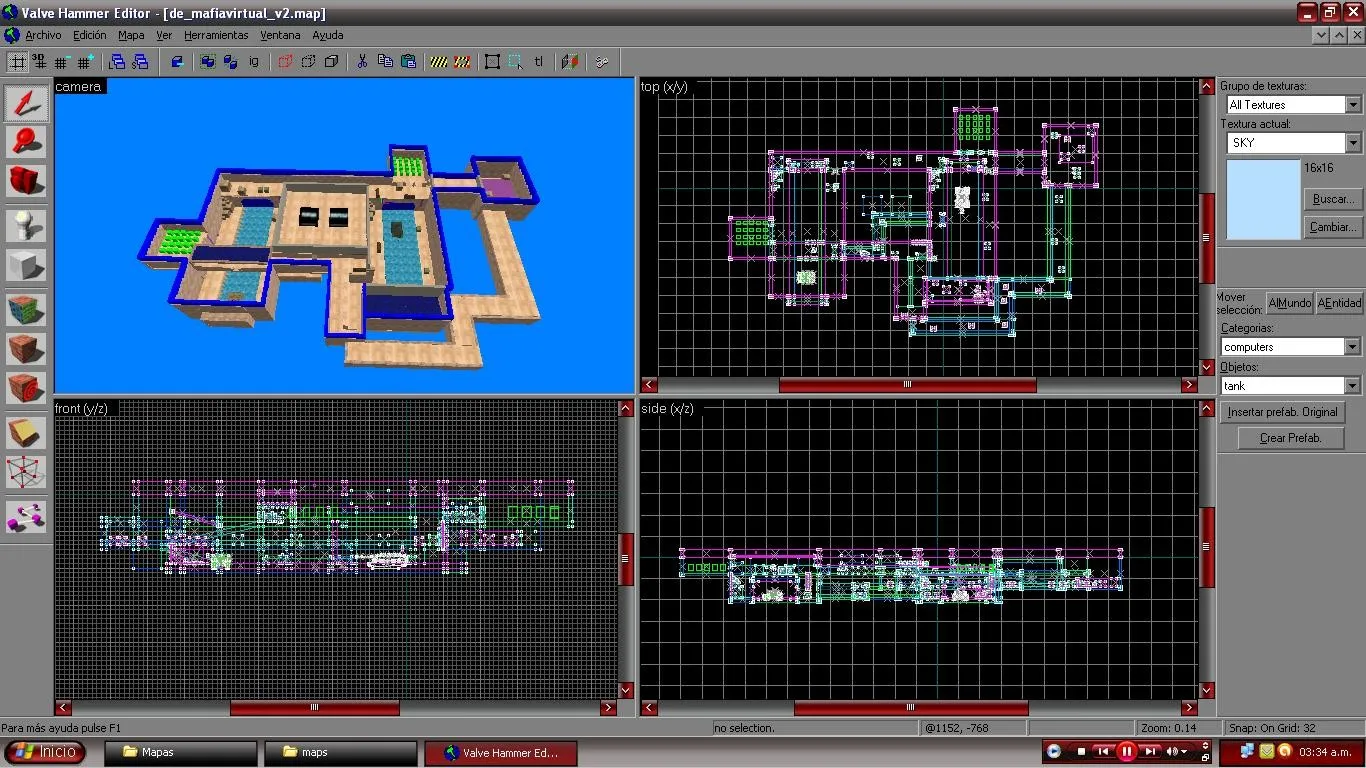Image resolution: width=1366 pixels, height=768 pixels.
Task: Open the Mapa menu
Action: point(131,35)
